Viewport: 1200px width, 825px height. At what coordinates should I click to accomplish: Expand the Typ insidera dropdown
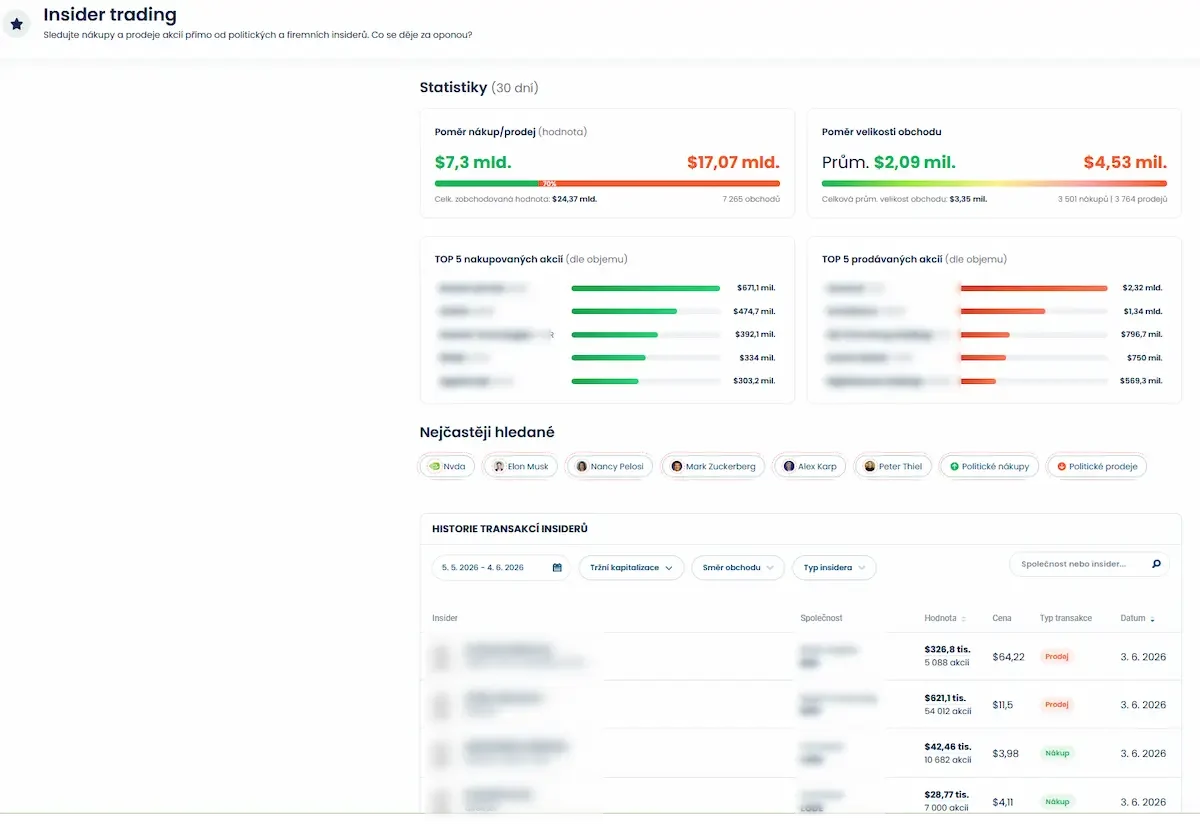834,568
